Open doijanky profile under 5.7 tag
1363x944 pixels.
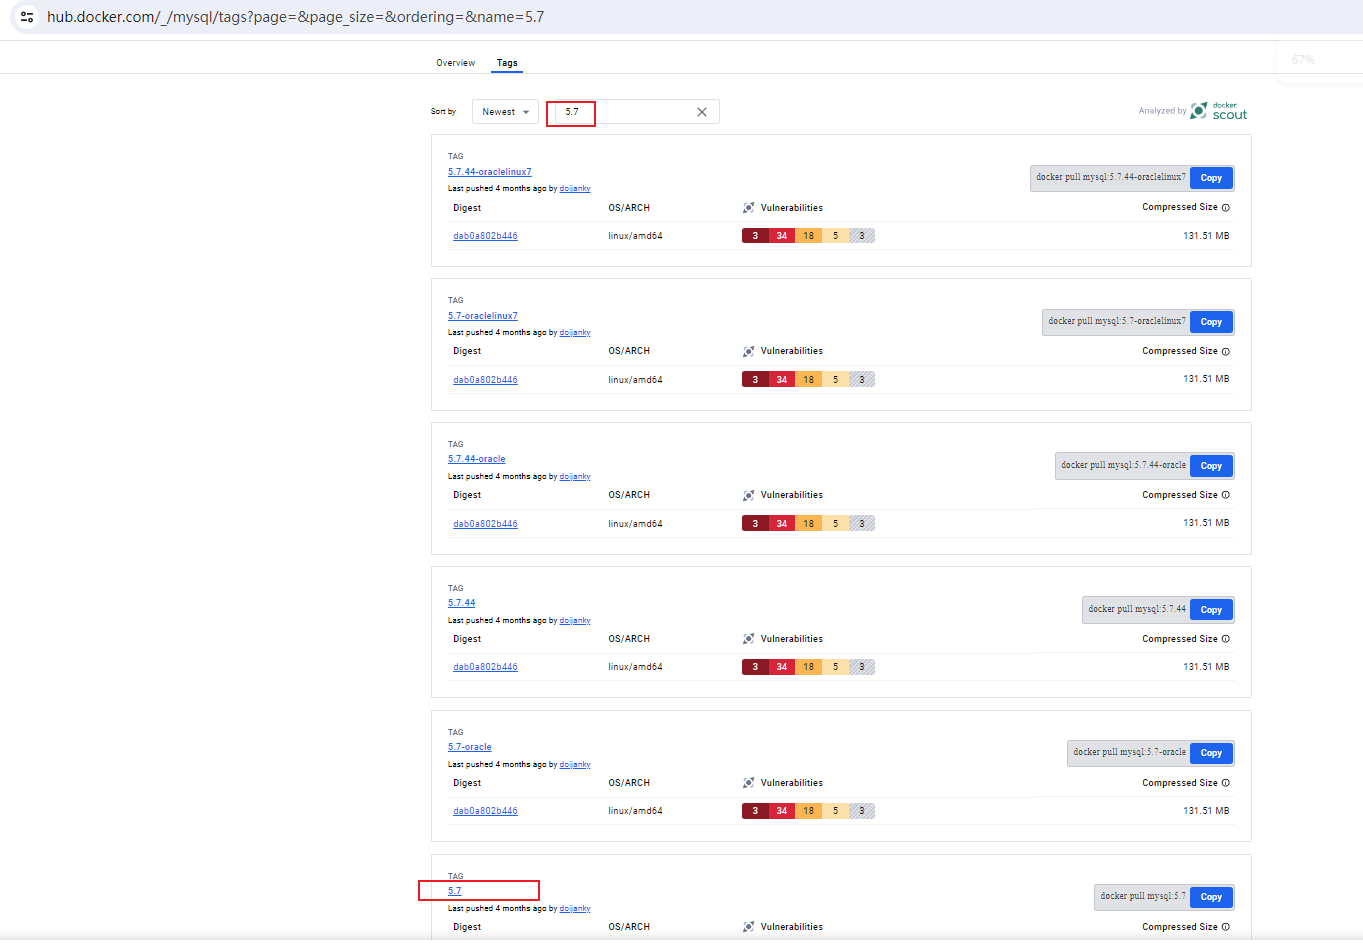click(x=575, y=909)
